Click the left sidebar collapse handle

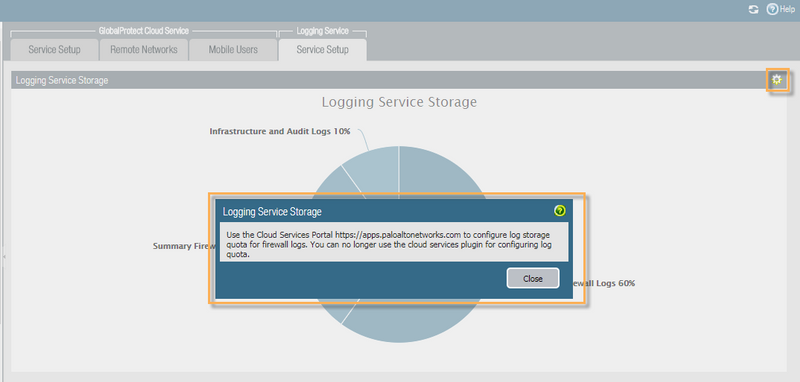(x=4, y=256)
